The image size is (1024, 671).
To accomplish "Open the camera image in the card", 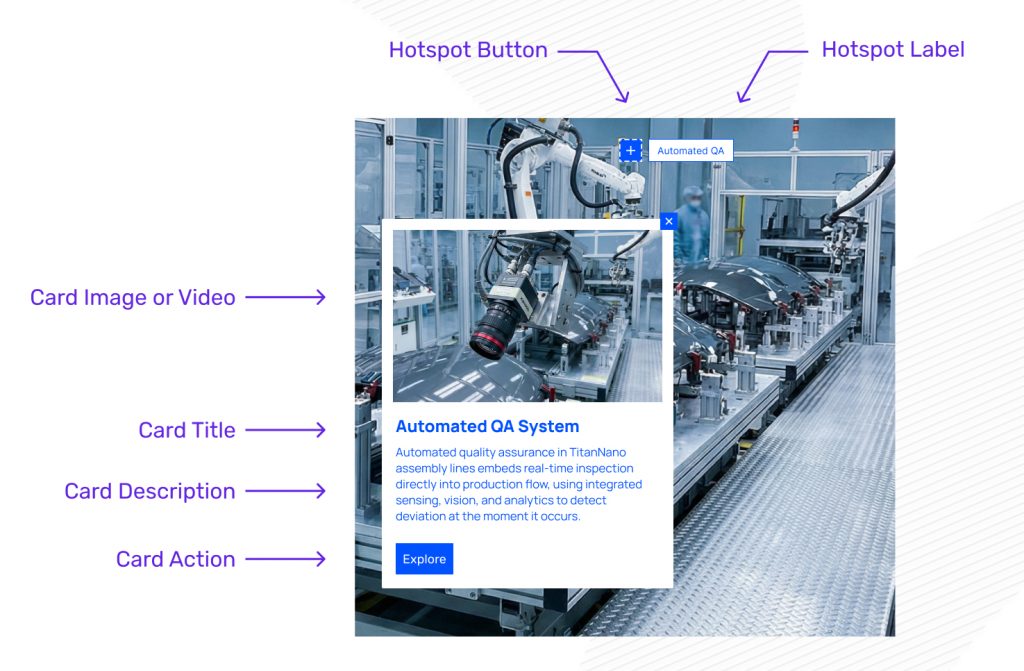I will 527,316.
